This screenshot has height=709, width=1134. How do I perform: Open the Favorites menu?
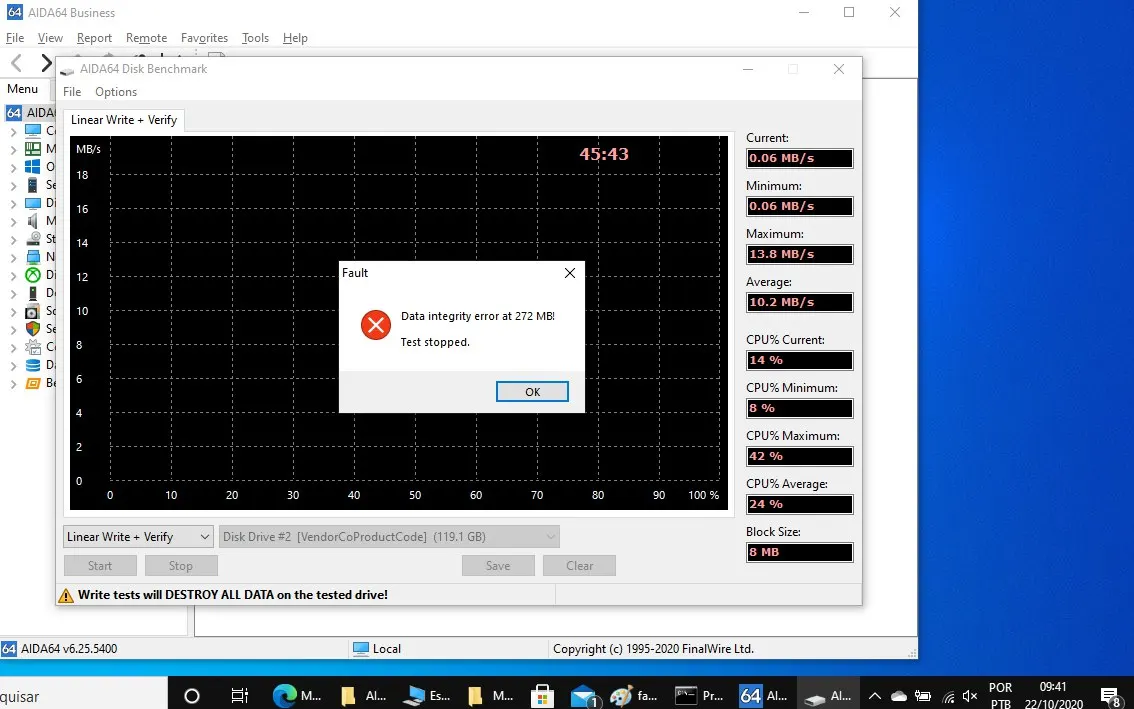click(x=204, y=38)
